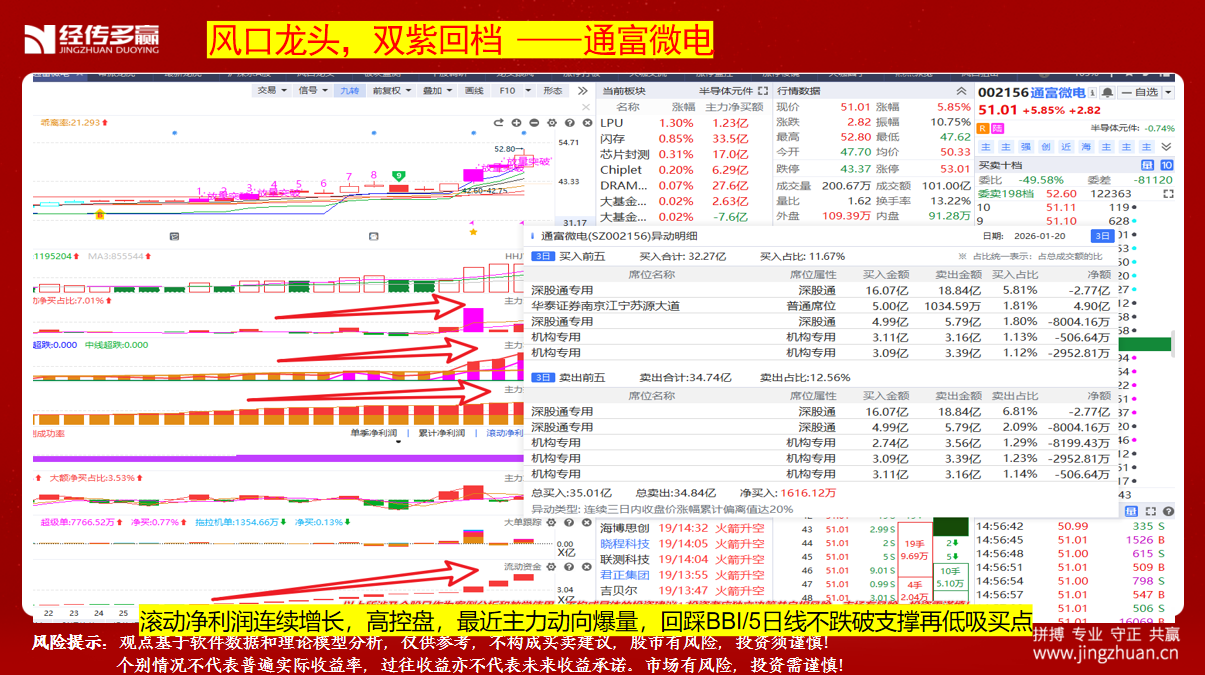Select the 芯片封测 sector row
The image size is (1205, 675).
pos(624,154)
